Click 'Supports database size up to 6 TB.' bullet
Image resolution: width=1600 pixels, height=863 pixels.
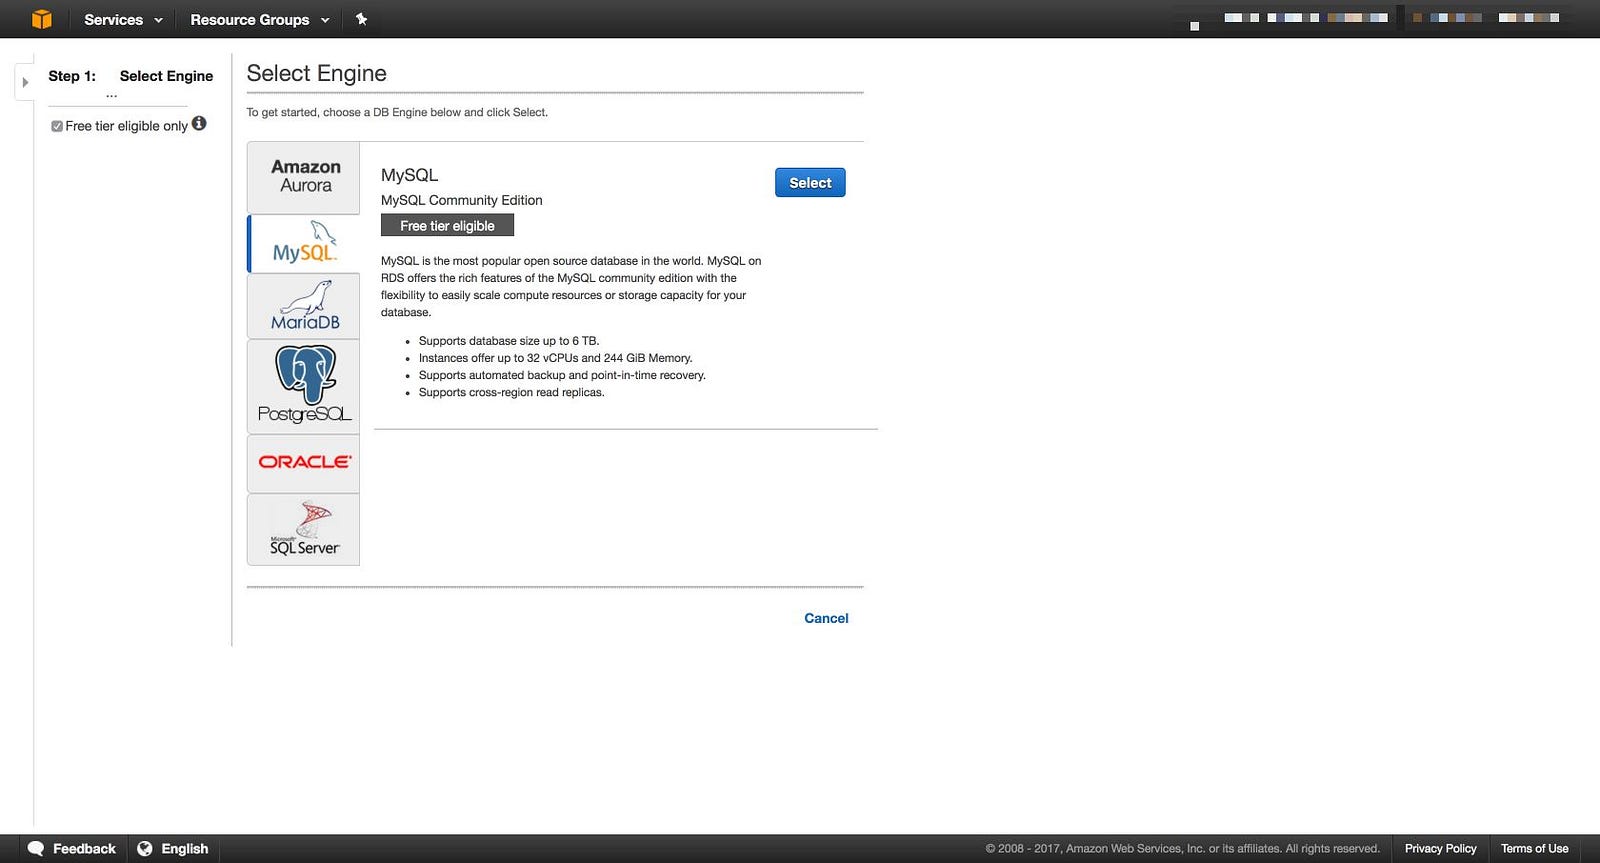tap(509, 341)
